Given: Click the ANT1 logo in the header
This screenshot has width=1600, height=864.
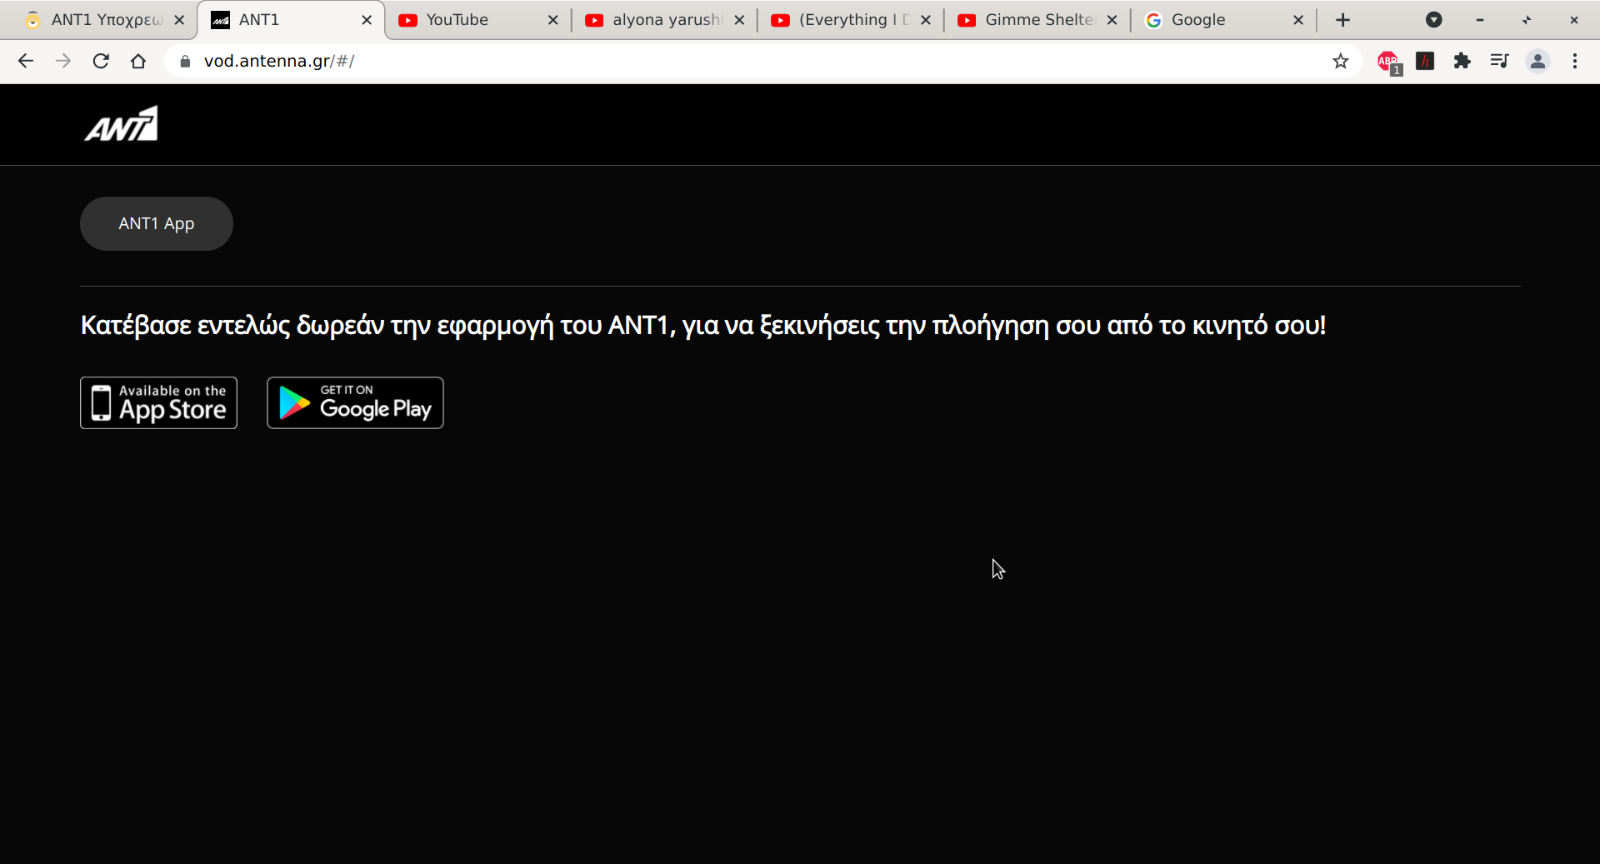Looking at the screenshot, I should tap(121, 124).
